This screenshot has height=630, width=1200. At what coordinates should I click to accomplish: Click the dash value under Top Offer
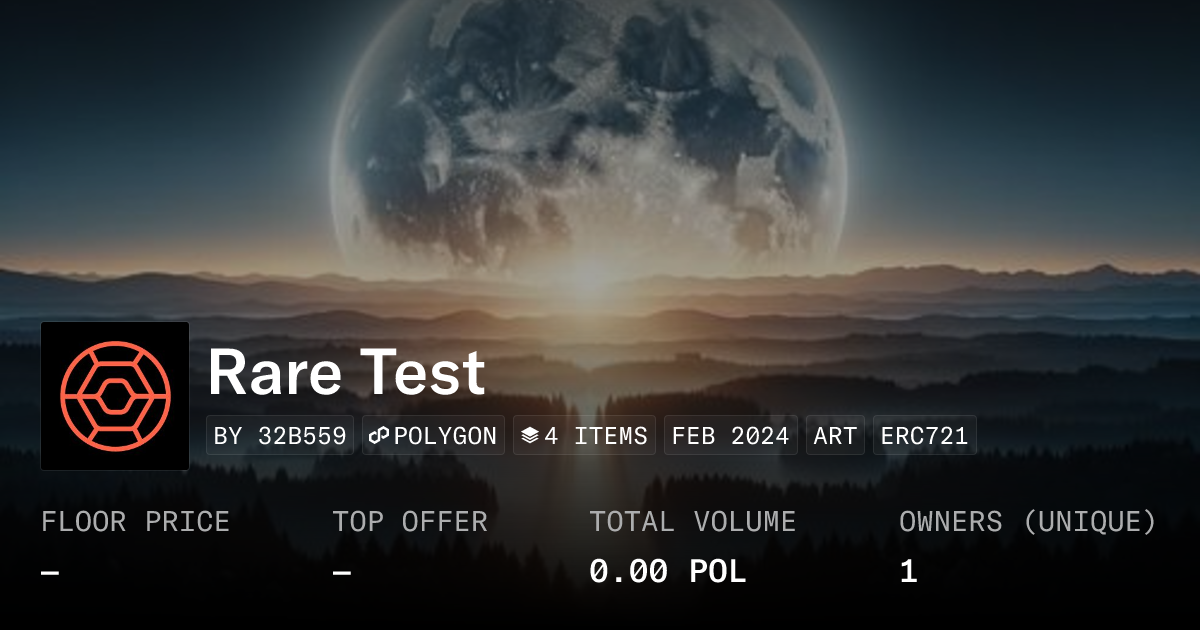[x=342, y=572]
